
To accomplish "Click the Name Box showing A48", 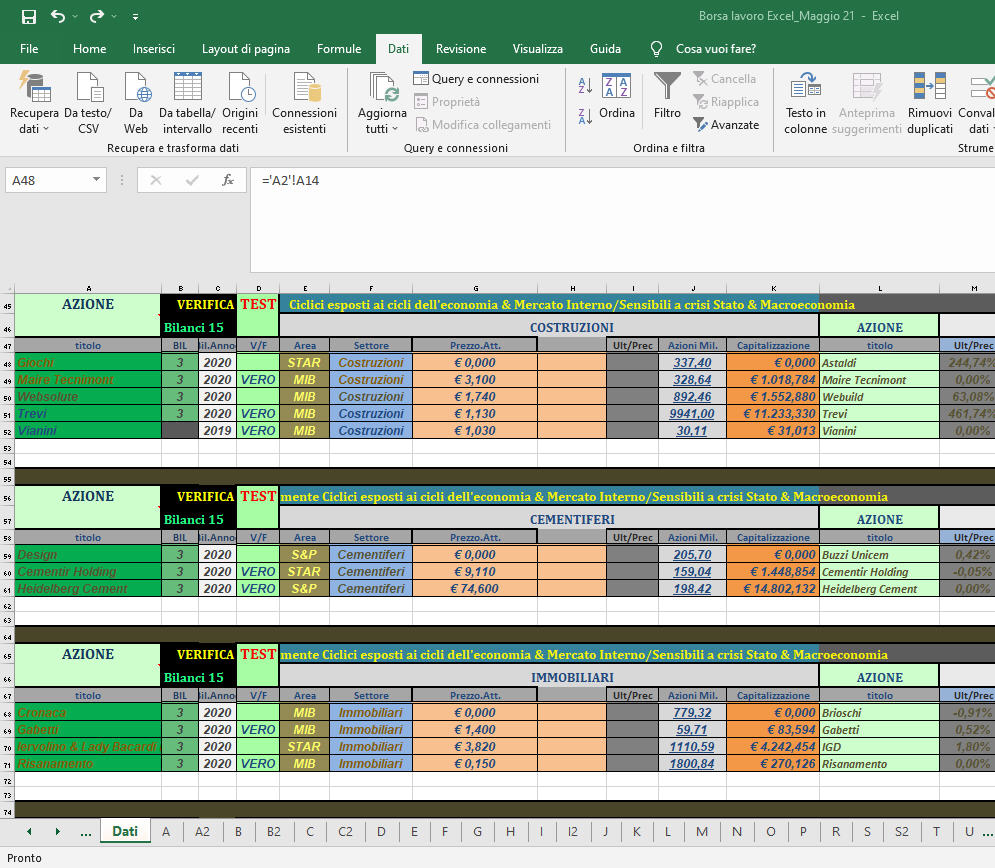I will pyautogui.click(x=48, y=180).
